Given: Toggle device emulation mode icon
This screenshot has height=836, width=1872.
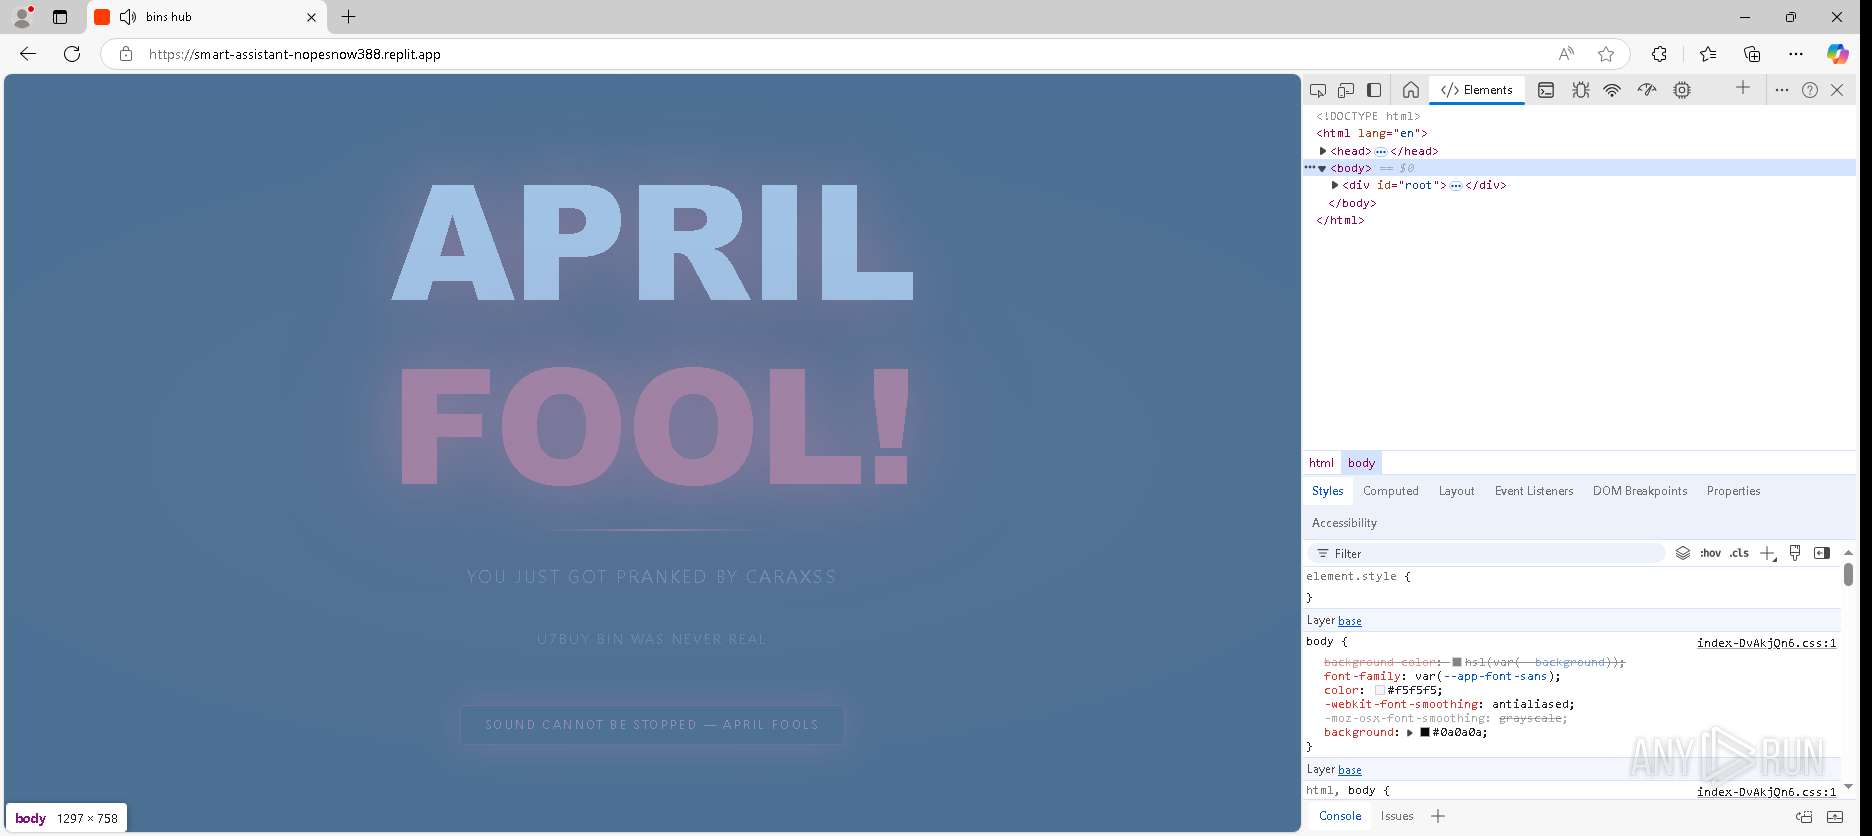Looking at the screenshot, I should [x=1346, y=90].
